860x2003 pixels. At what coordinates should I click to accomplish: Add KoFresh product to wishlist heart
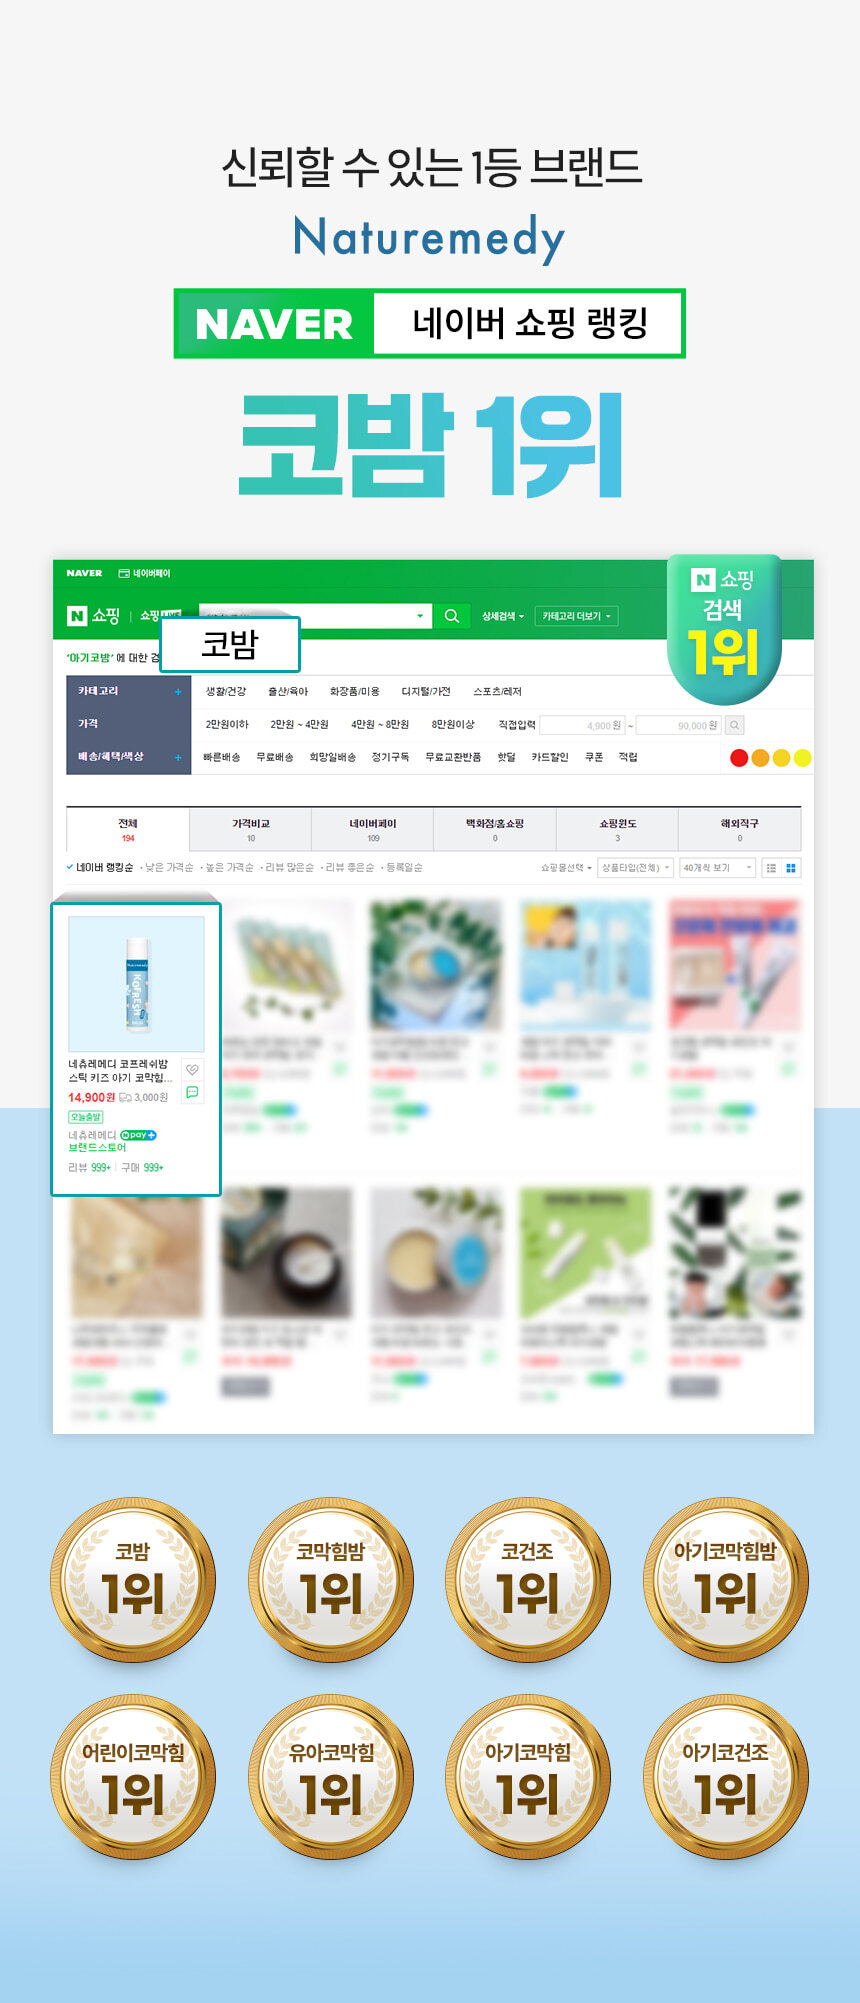click(192, 1070)
